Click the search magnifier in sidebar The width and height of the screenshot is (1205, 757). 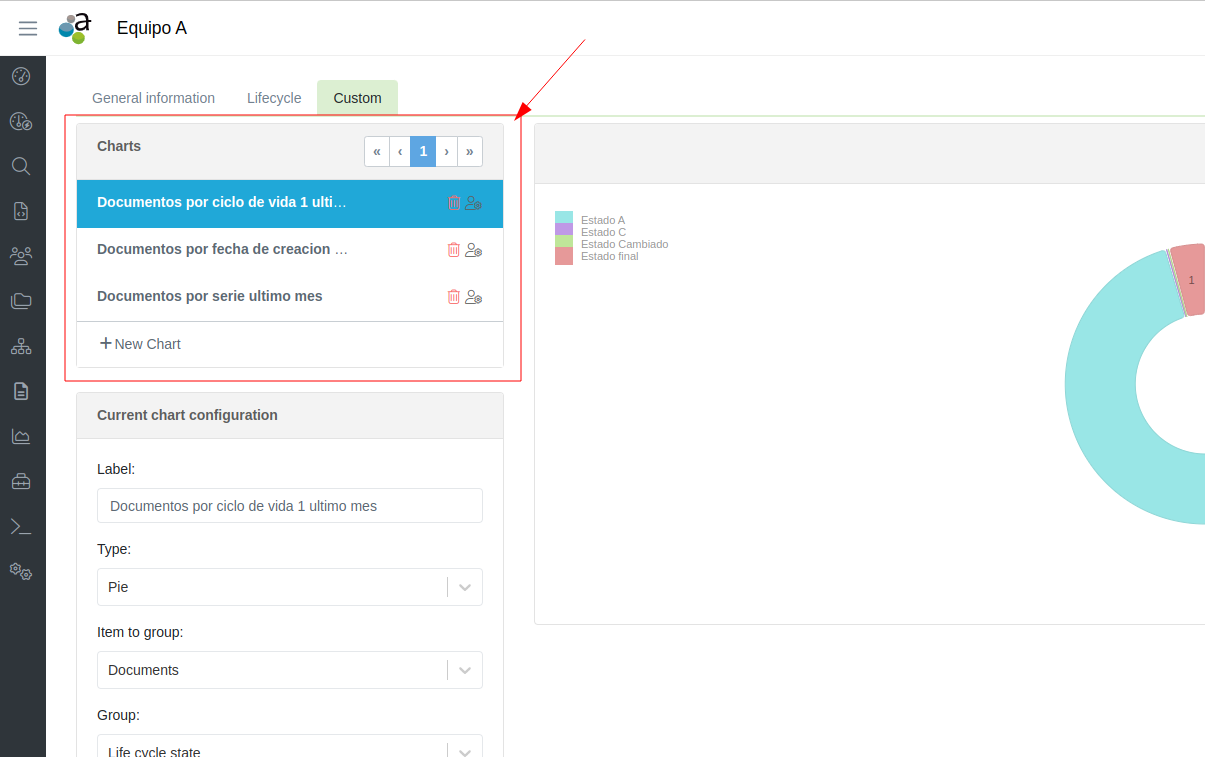tap(21, 166)
